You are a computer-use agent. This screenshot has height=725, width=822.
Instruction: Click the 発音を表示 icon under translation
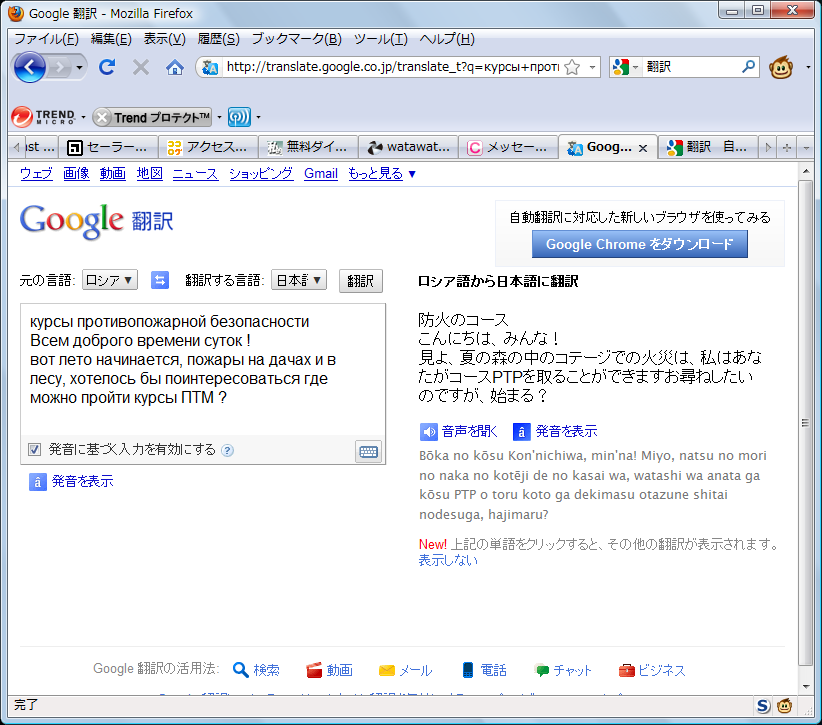tap(522, 432)
